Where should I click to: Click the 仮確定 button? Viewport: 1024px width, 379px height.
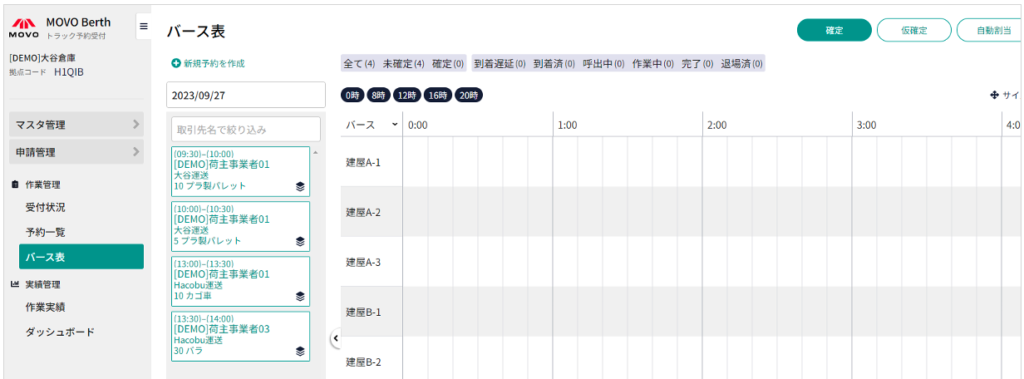click(914, 30)
